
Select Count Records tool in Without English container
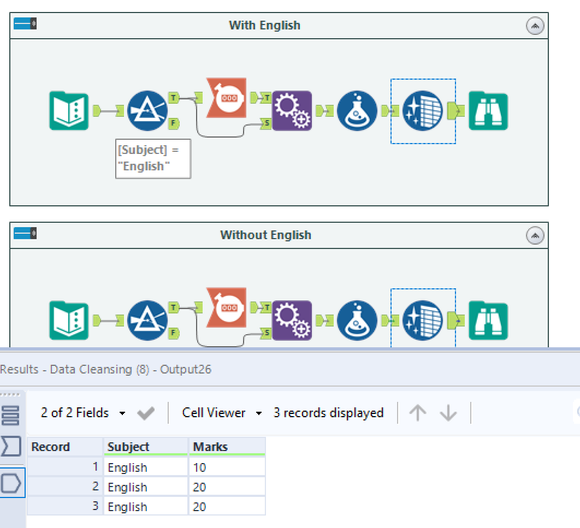tap(227, 308)
